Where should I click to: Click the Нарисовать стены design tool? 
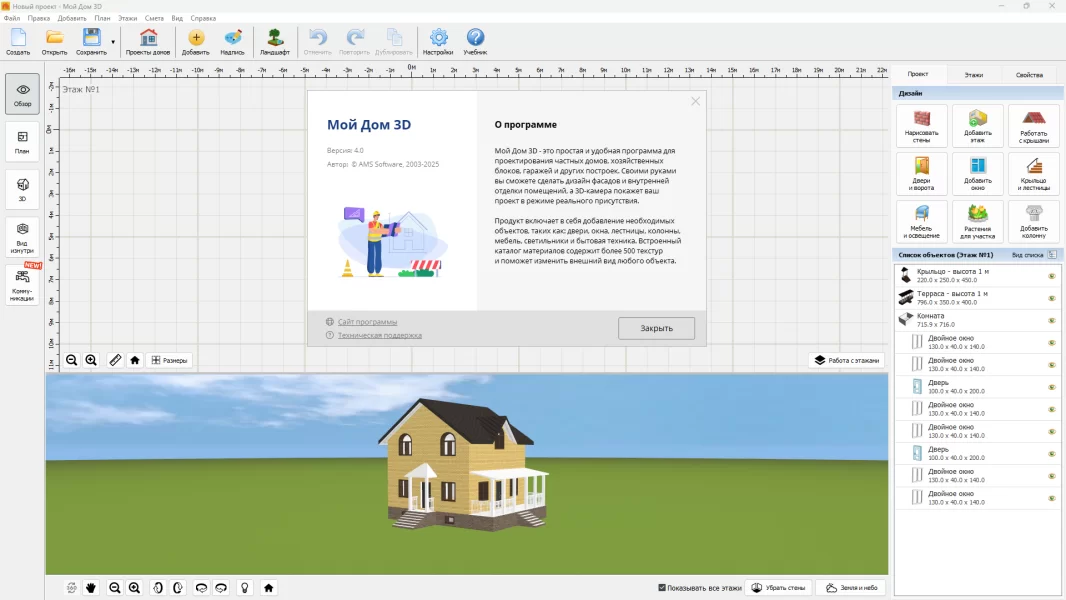(921, 126)
